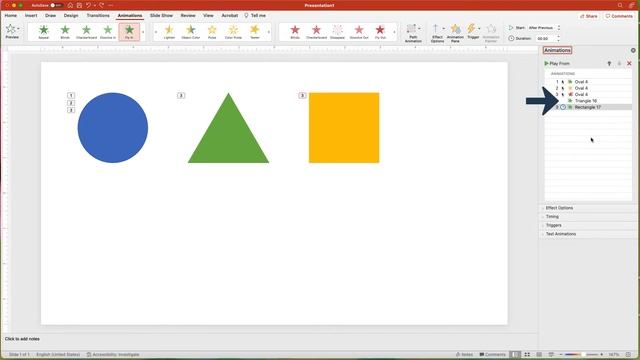Viewport: 640px width, 360px height.
Task: Click the Preview animation star icon
Action: (11, 29)
